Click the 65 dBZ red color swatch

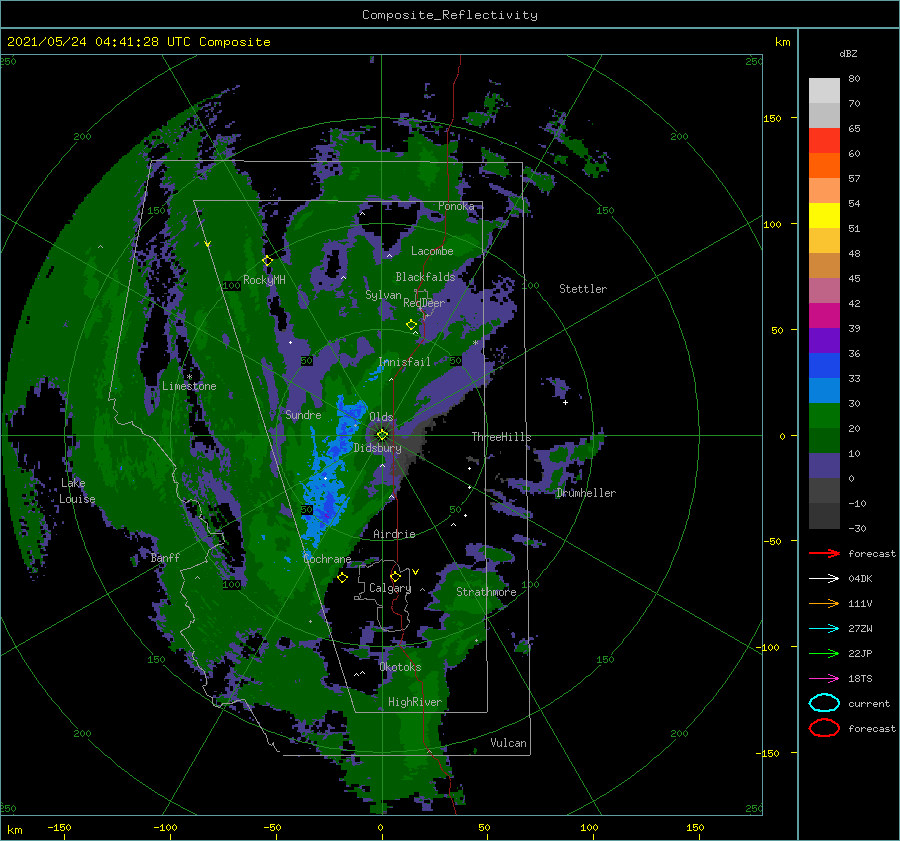825,141
